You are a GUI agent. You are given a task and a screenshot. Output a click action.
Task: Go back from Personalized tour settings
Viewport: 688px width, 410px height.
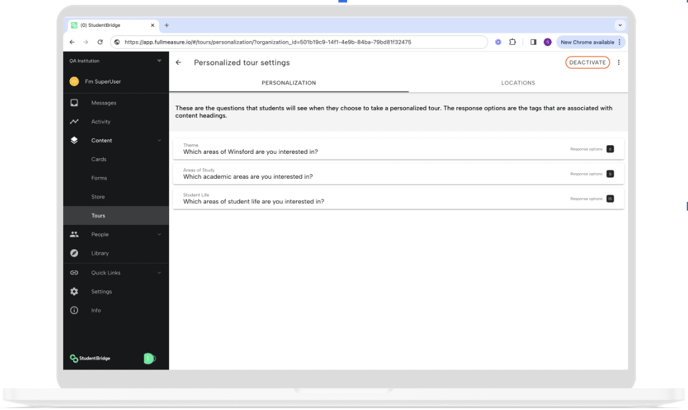179,63
